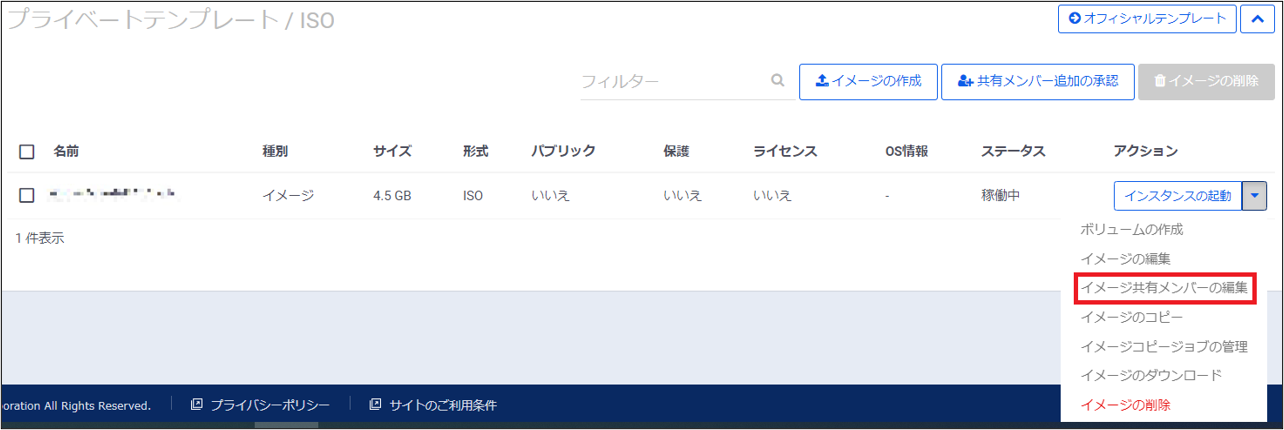The width and height of the screenshot is (1284, 430).
Task: Click the disabled イメージの削除 toolbar button
Action: click(x=1206, y=81)
